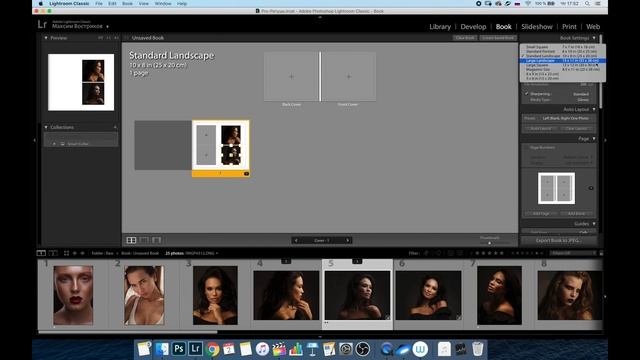Open Spotlight search in menu bar

587,4
